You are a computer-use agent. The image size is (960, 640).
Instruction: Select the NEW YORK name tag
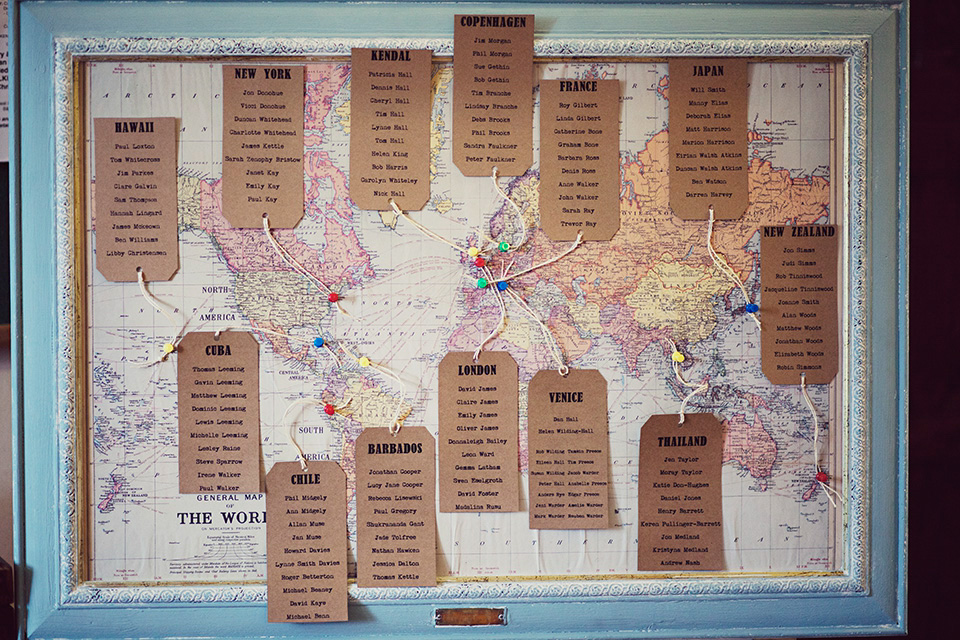coord(263,146)
